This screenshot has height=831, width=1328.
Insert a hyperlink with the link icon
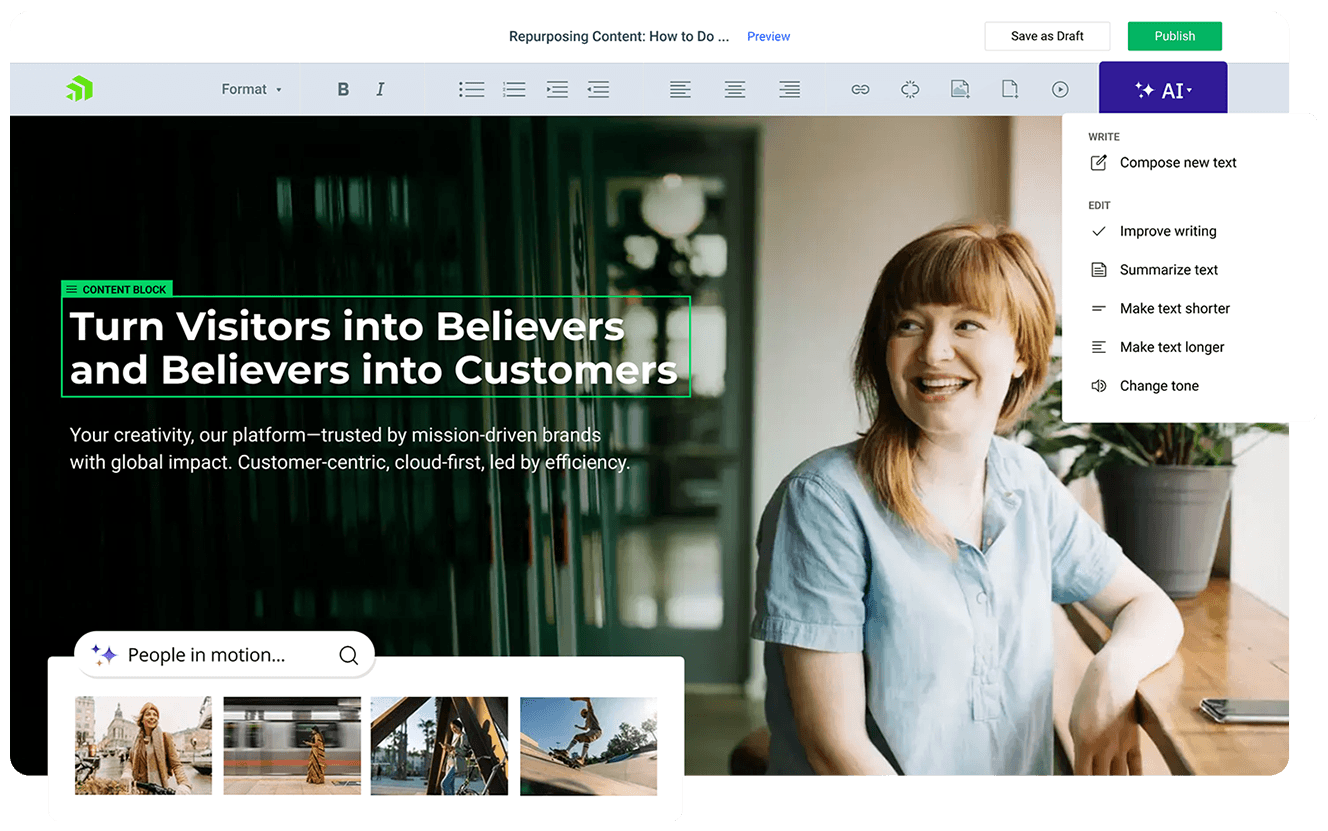pos(860,90)
